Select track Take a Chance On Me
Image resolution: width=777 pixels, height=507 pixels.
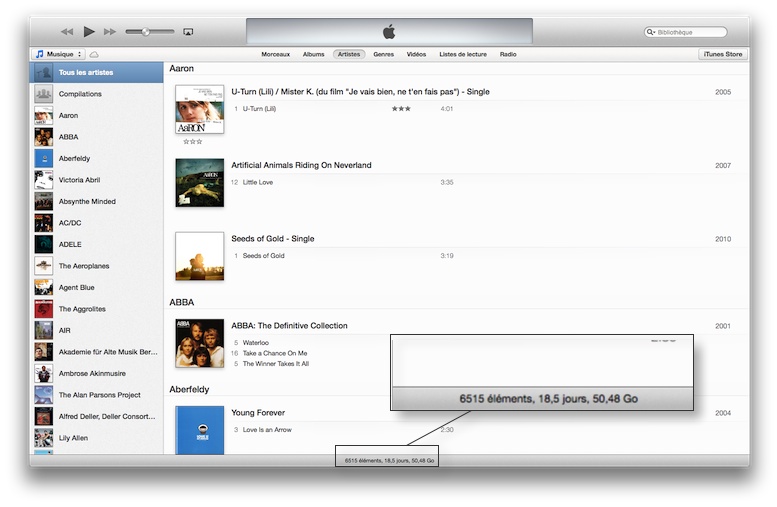pyautogui.click(x=275, y=353)
